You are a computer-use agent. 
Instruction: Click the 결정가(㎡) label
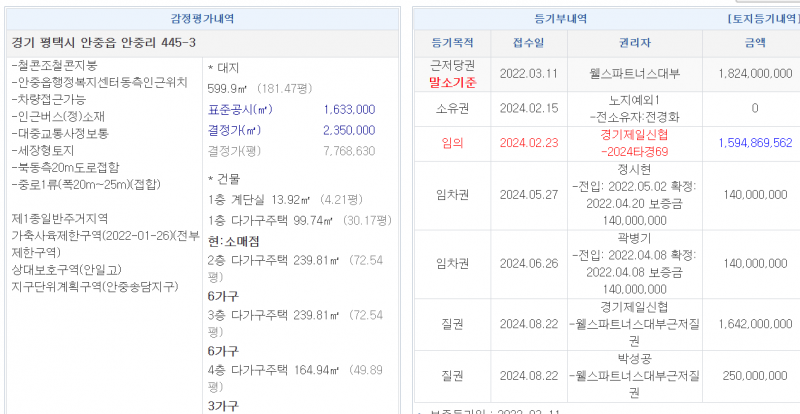pyautogui.click(x=233, y=130)
